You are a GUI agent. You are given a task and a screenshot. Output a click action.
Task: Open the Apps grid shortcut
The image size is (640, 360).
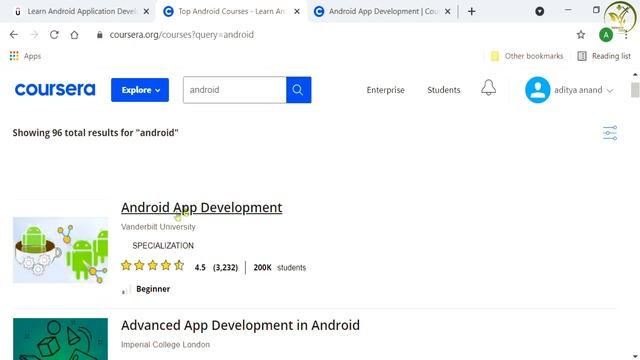(x=25, y=56)
